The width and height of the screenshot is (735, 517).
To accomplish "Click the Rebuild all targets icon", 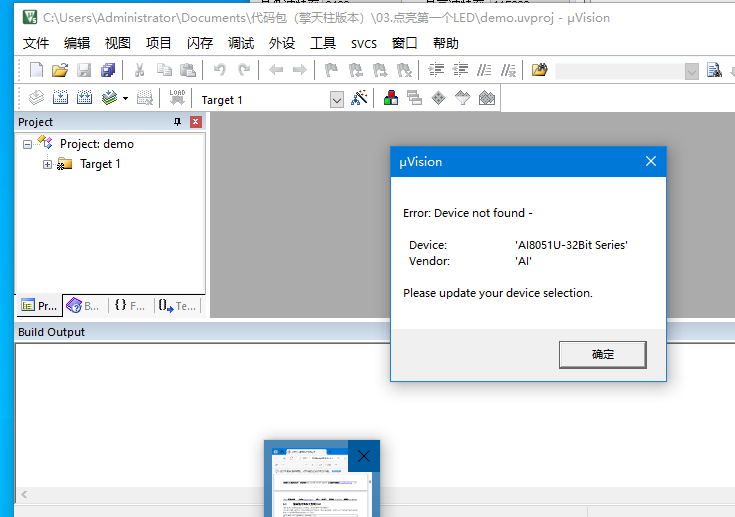I will pos(84,98).
